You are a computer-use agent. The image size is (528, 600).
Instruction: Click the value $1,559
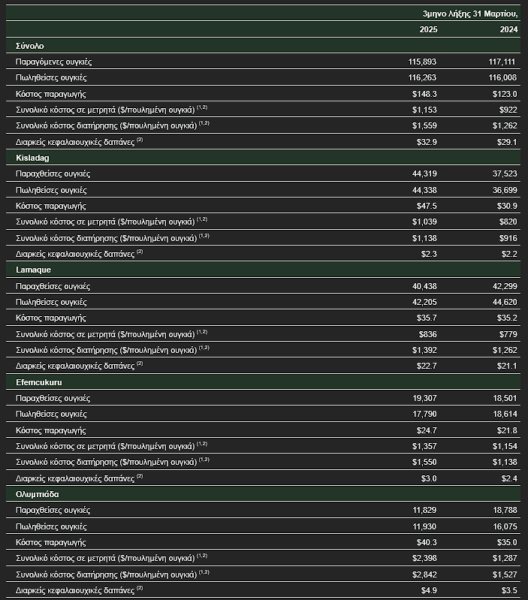tap(425, 126)
